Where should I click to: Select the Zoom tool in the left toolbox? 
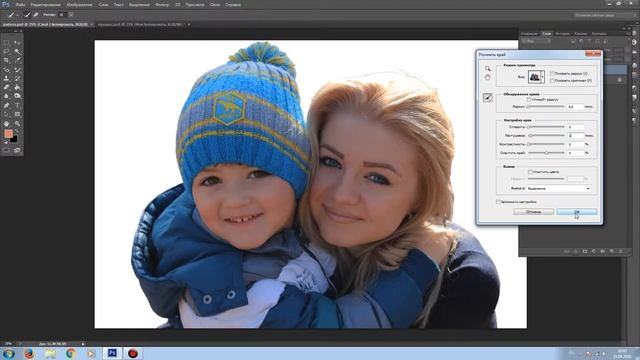pyautogui.click(x=17, y=123)
